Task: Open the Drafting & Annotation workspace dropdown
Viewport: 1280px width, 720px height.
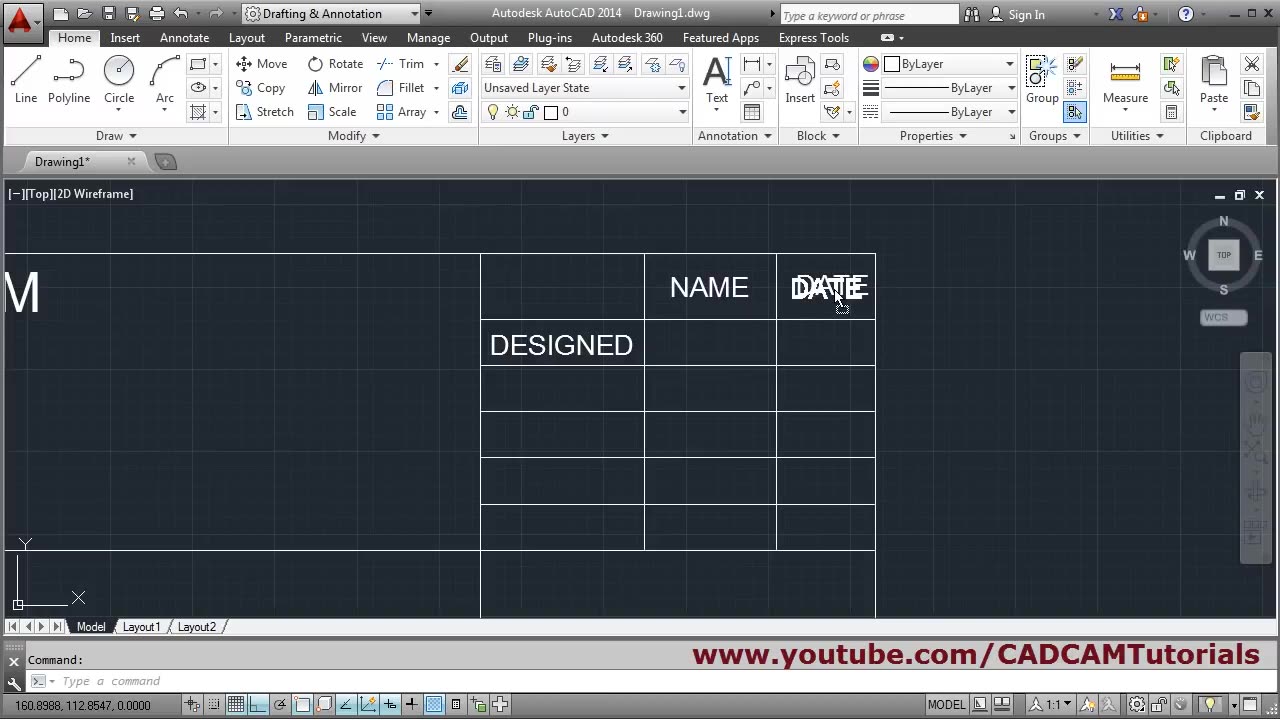Action: [332, 14]
